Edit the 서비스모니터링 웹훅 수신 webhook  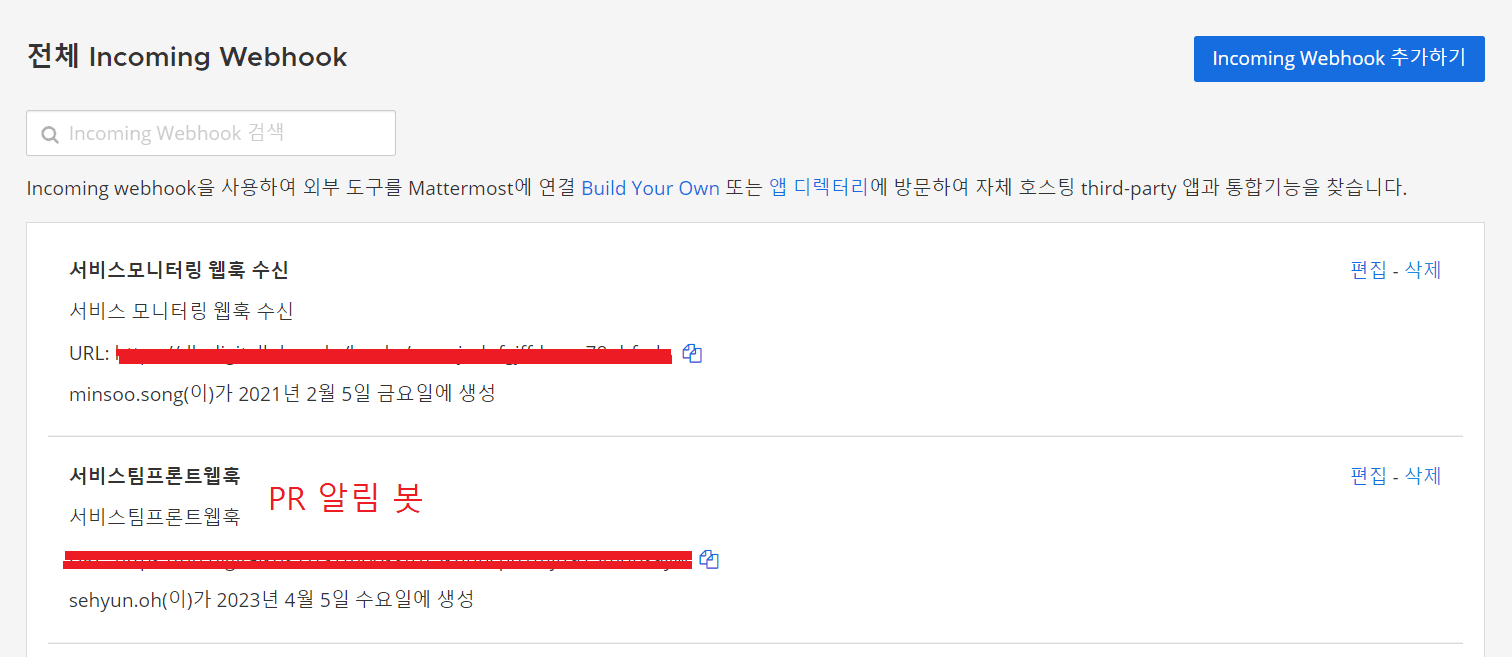(1368, 270)
